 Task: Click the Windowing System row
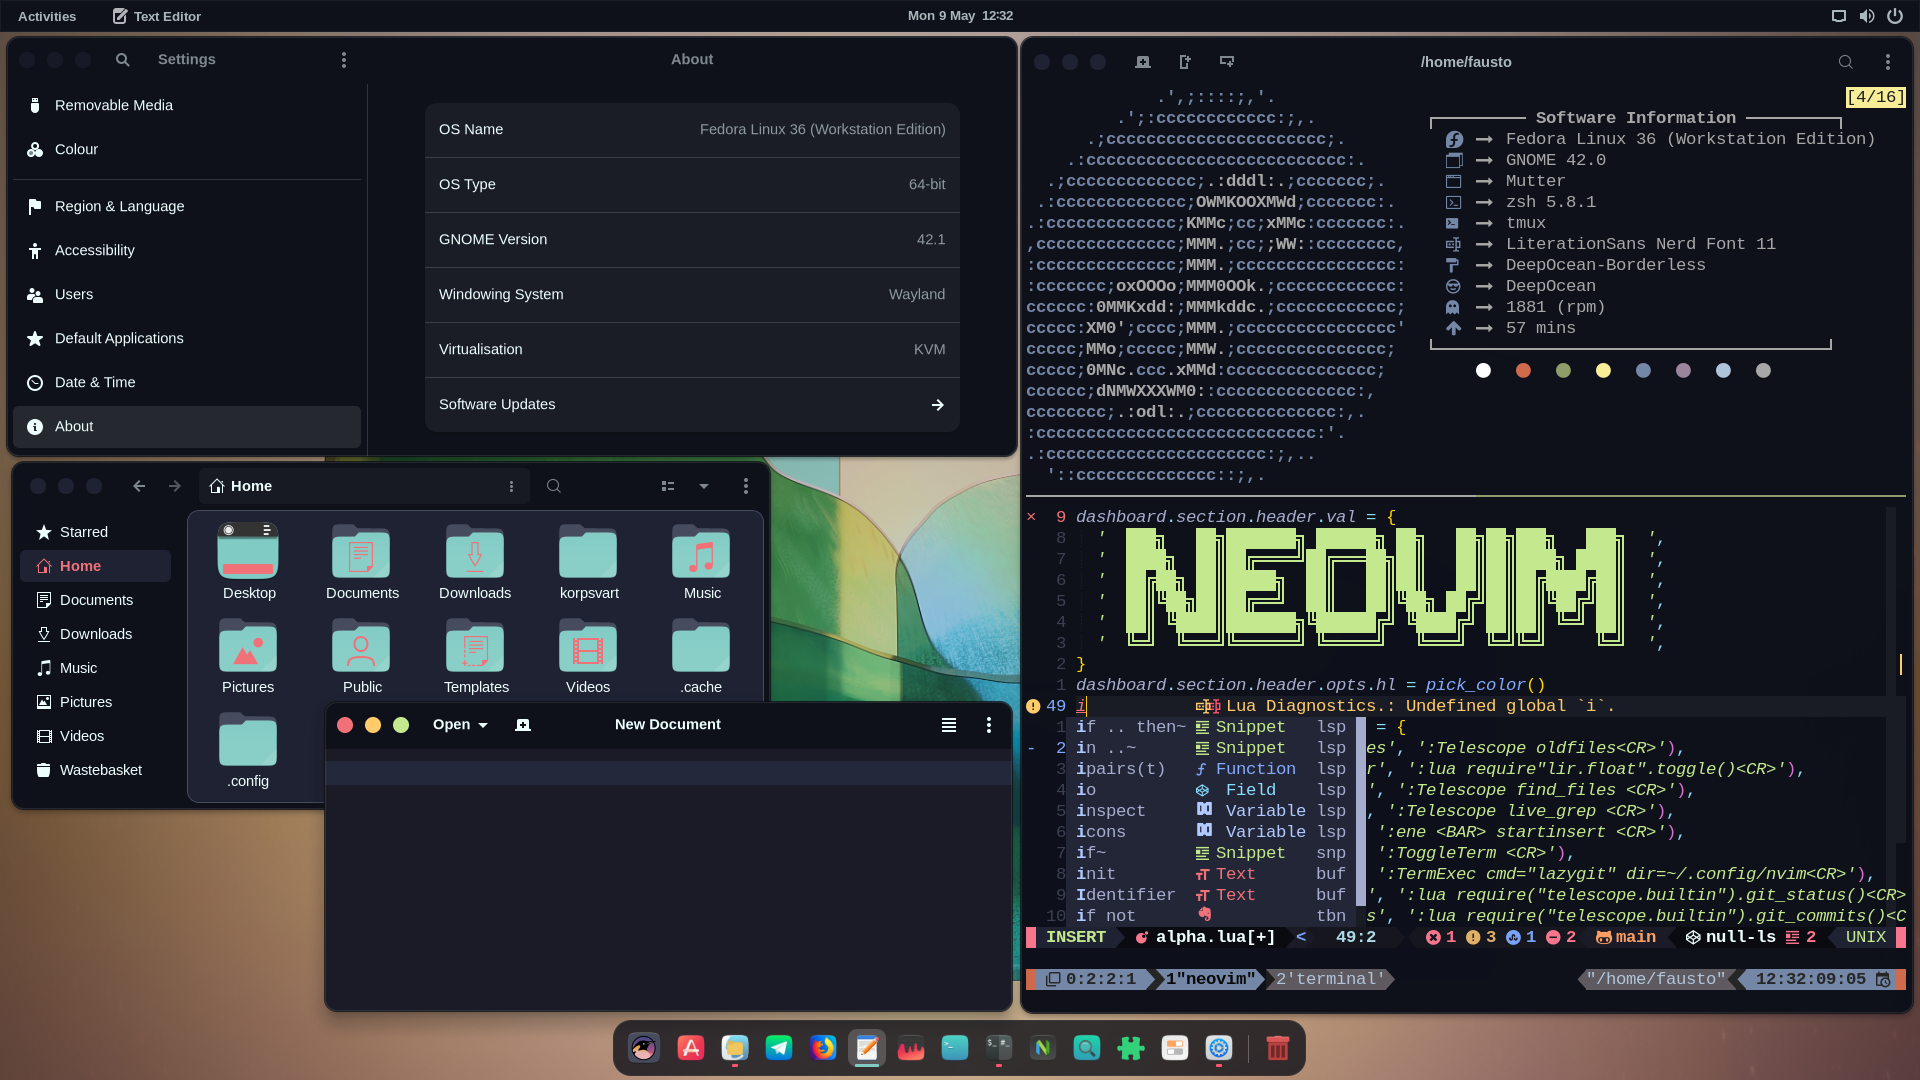(692, 294)
